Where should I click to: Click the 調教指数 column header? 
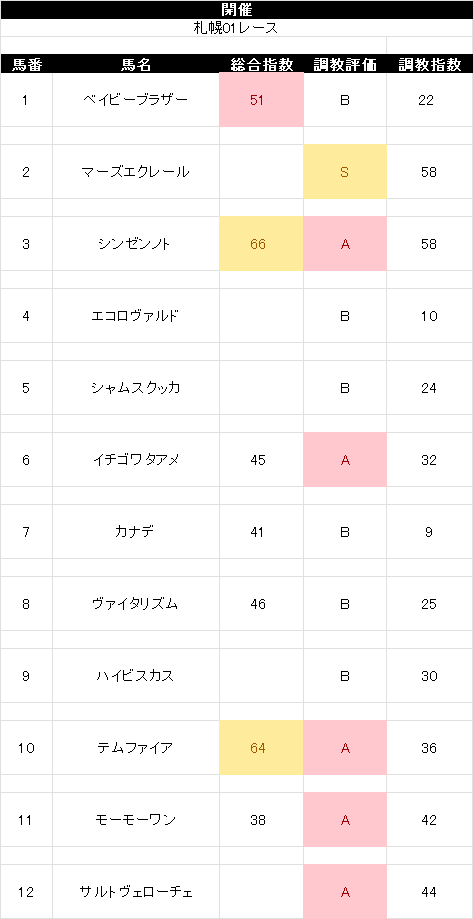(430, 64)
